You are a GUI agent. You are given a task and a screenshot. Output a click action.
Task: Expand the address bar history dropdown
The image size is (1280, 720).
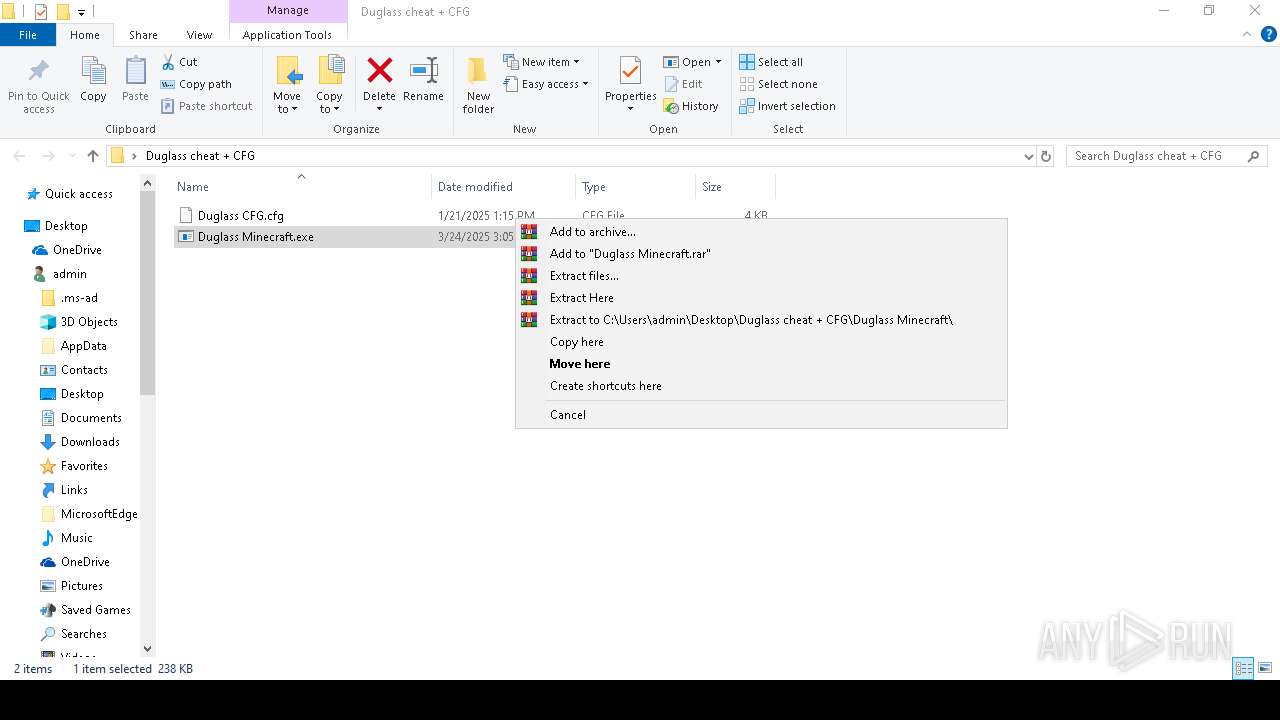(x=1028, y=157)
